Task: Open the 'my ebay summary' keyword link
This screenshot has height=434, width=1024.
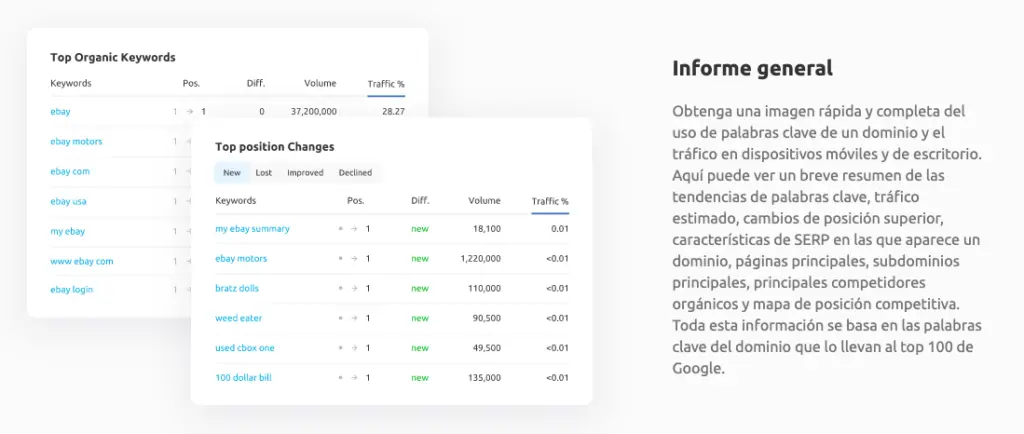Action: pyautogui.click(x=253, y=229)
